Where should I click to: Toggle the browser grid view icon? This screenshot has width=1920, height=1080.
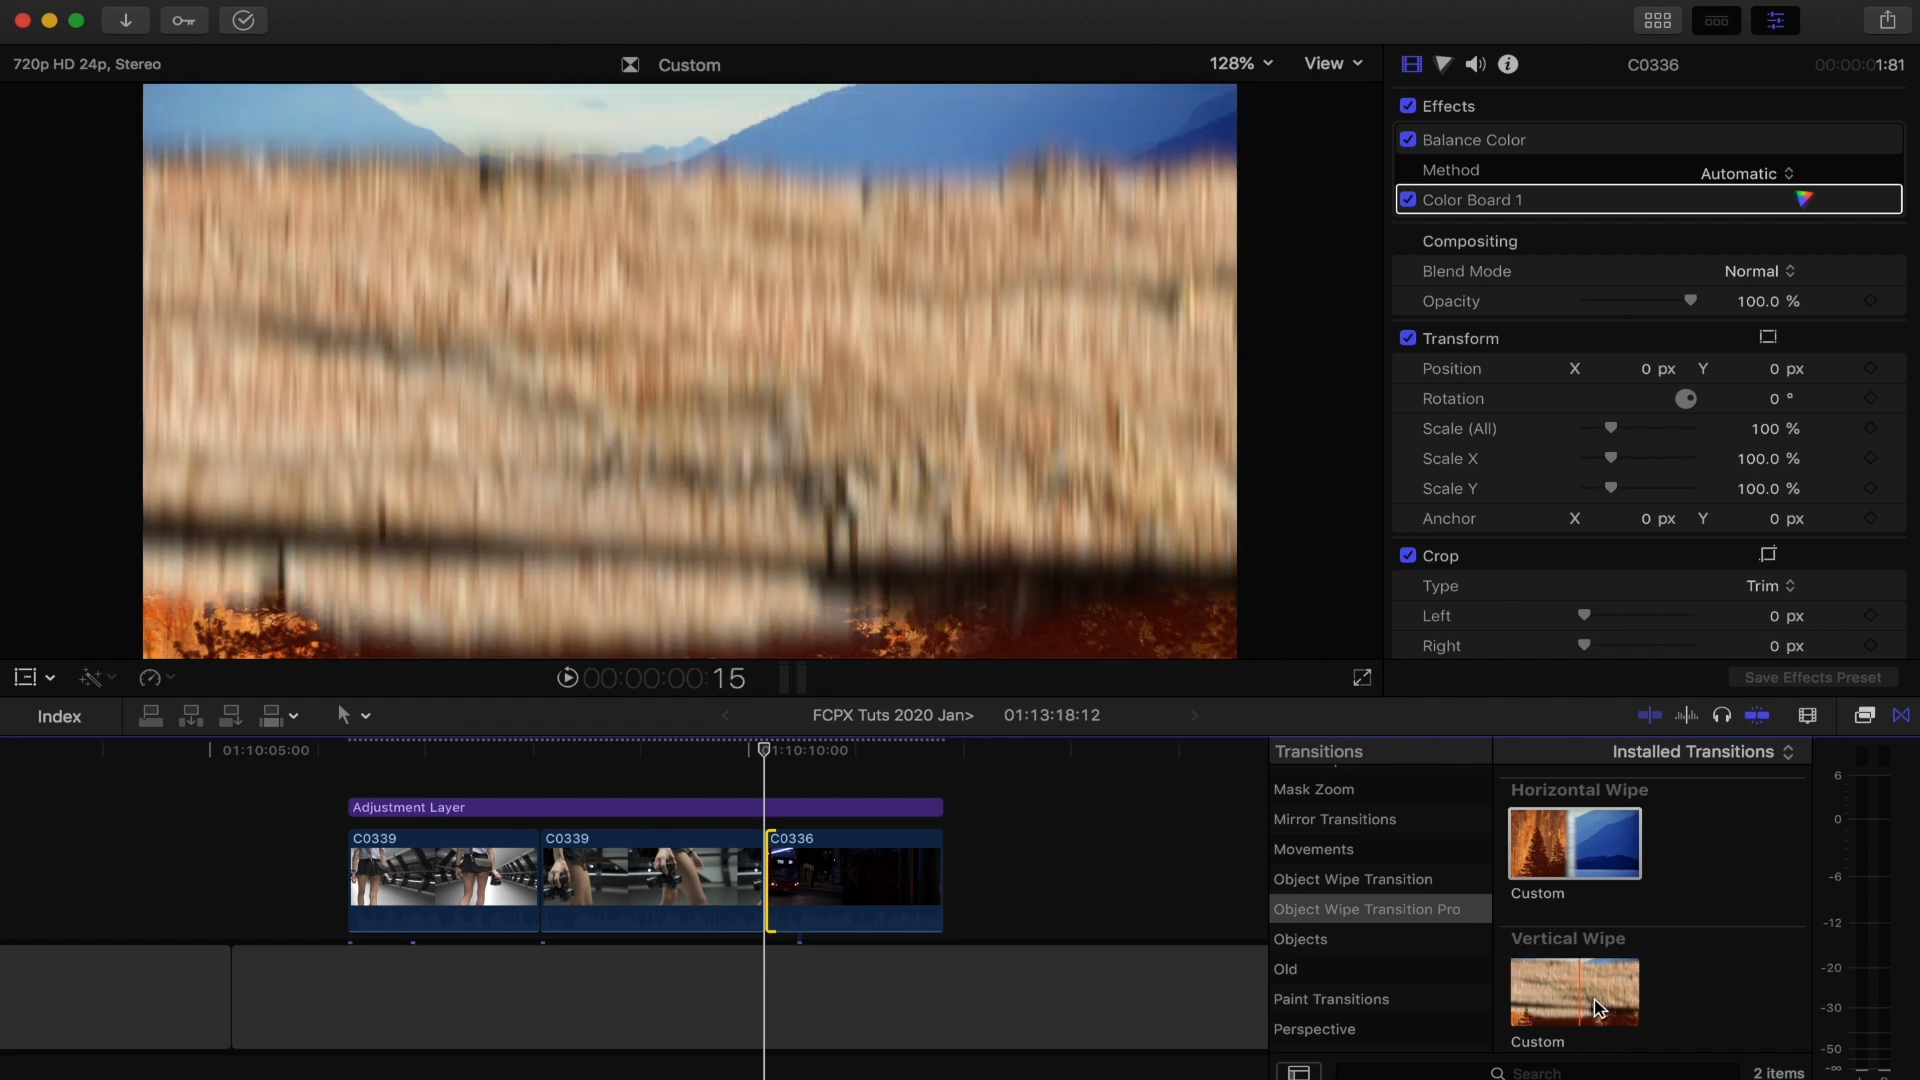pos(1658,20)
